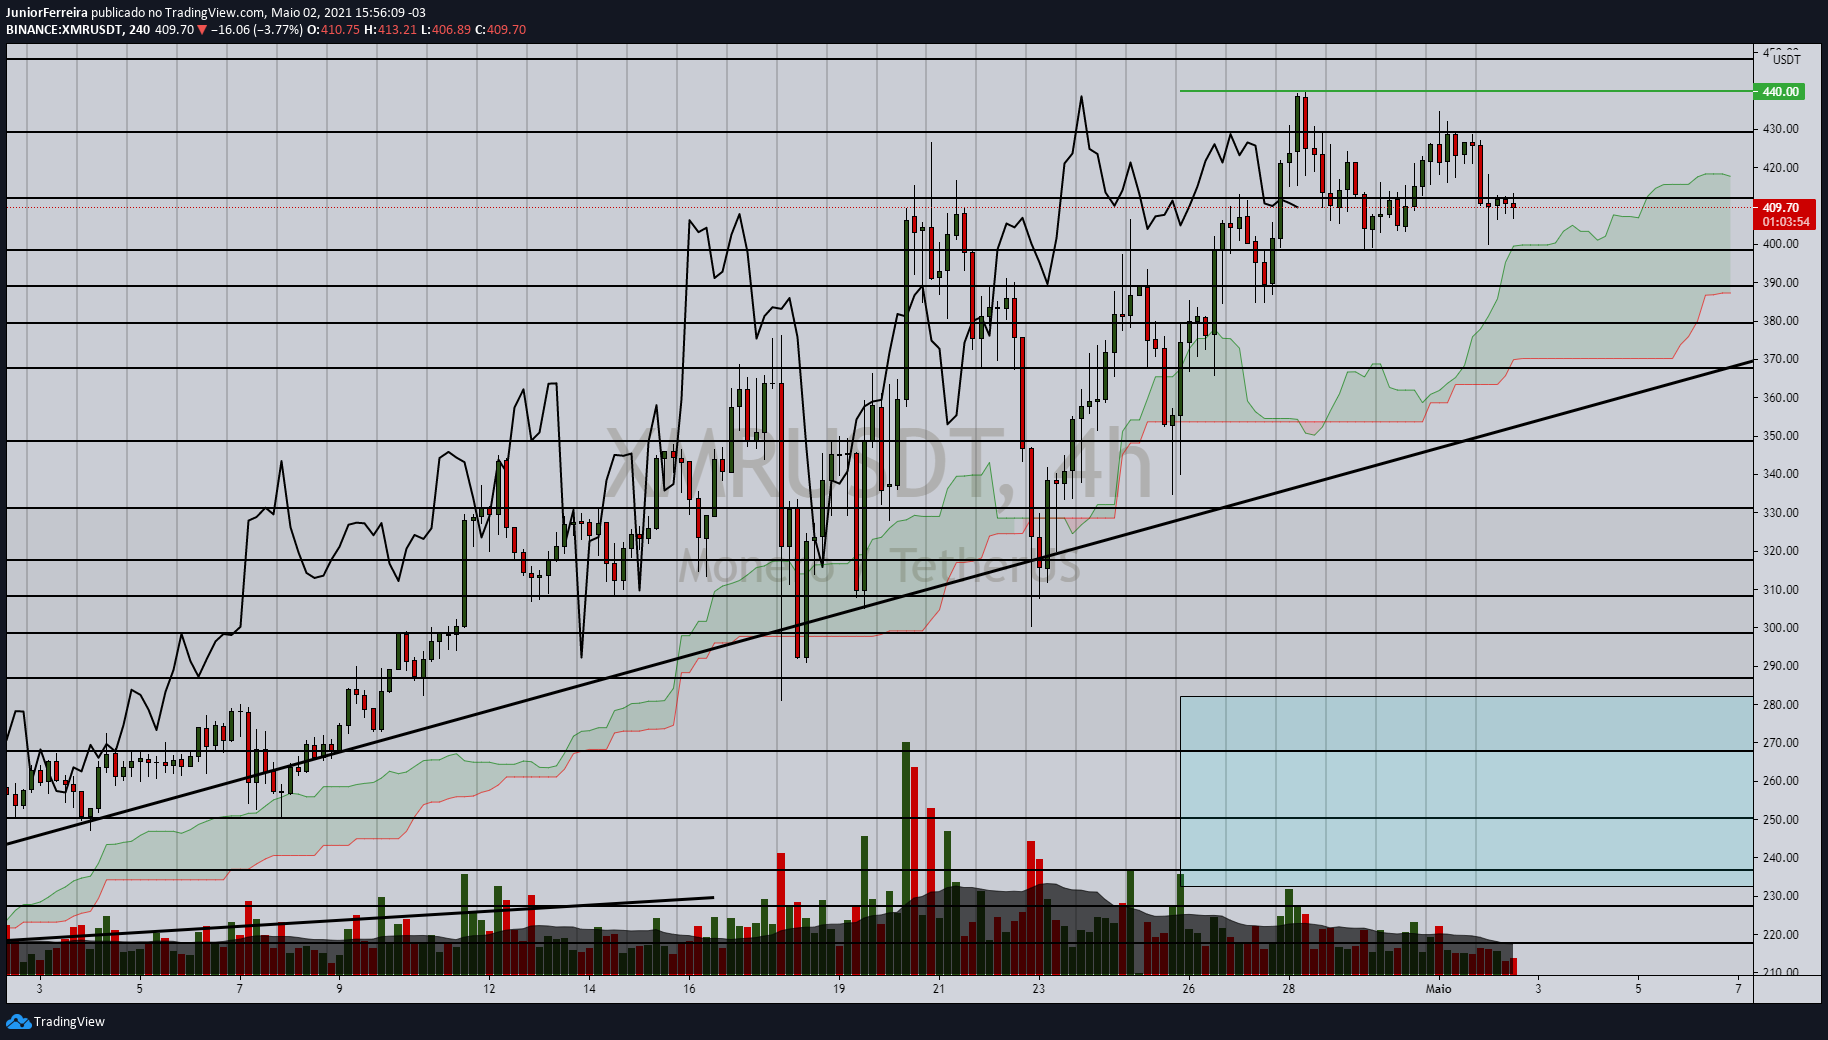Click the -16.06 (-3.77%) change value
This screenshot has height=1040, width=1828.
click(x=257, y=30)
